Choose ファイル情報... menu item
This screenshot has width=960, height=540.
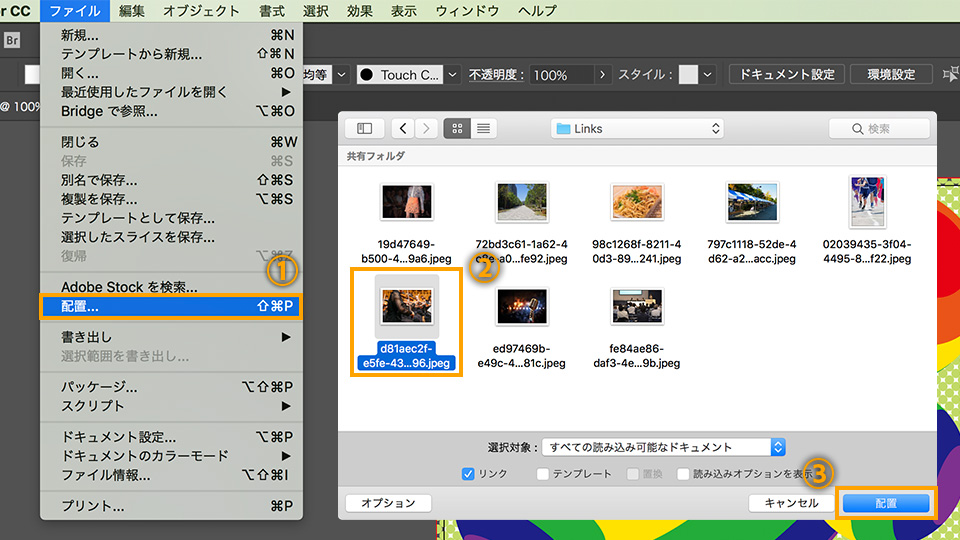171,475
